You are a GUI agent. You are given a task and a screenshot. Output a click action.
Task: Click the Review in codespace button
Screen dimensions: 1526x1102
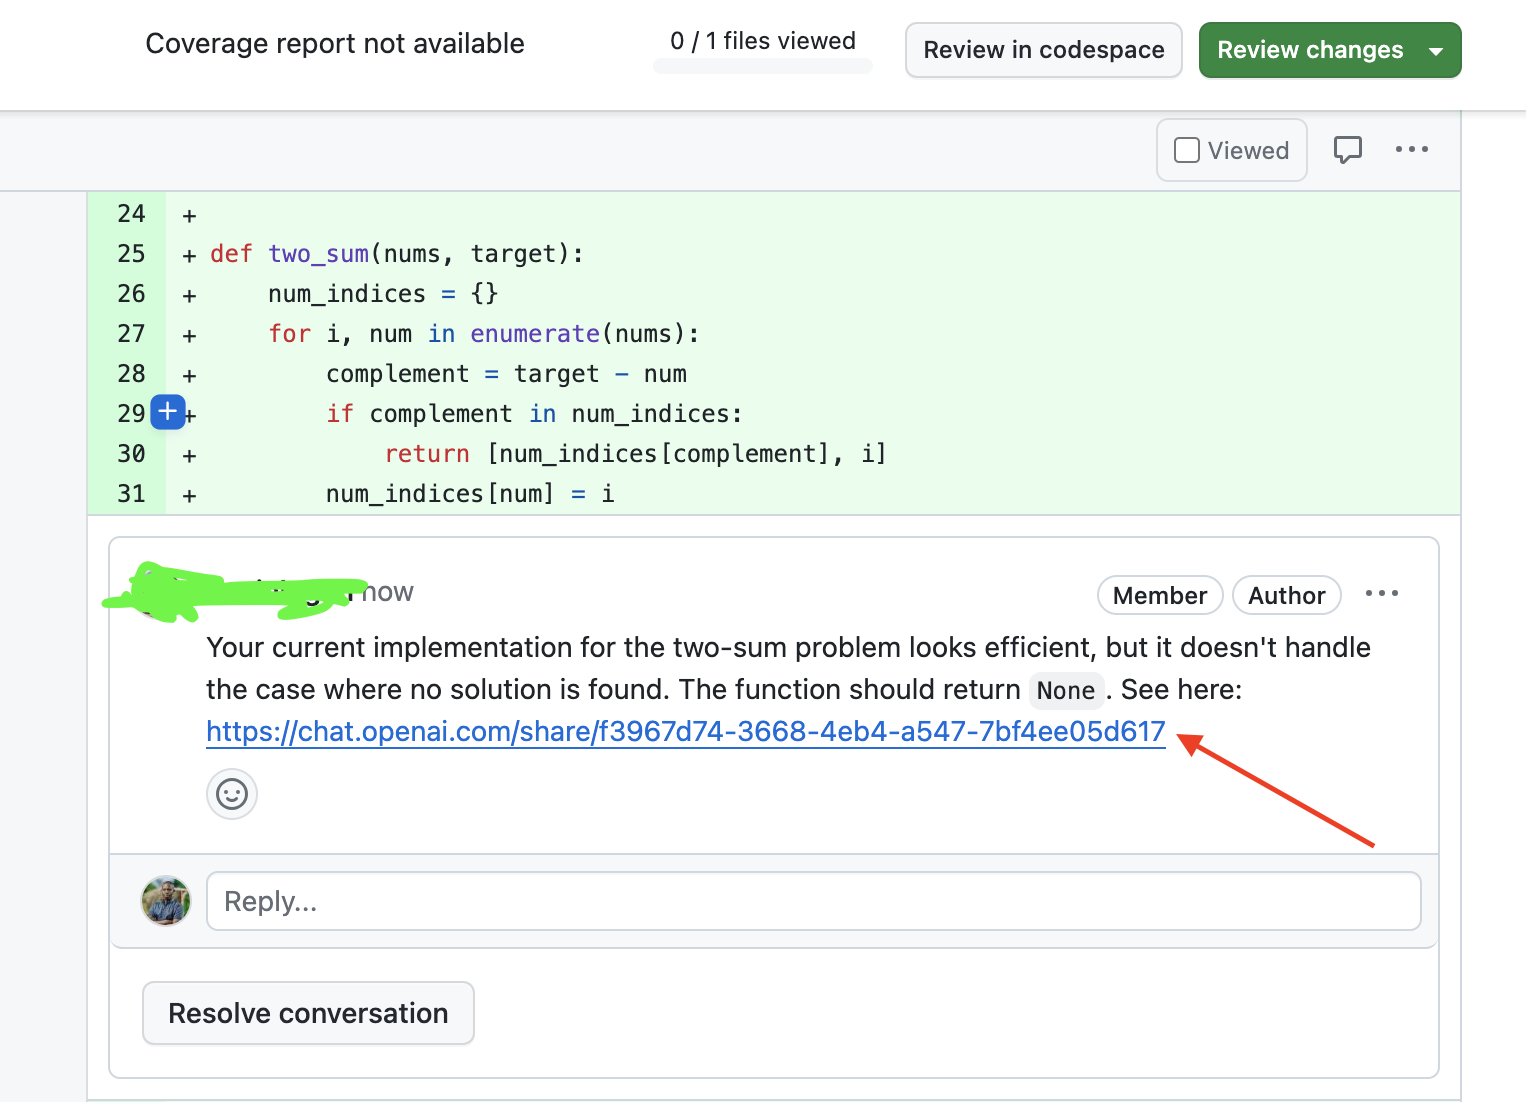click(1043, 50)
